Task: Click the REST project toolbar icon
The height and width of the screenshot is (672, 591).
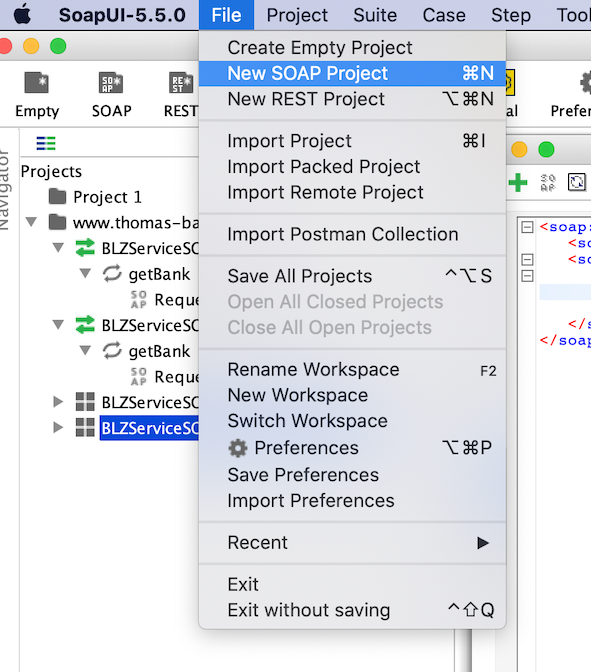Action: point(182,83)
